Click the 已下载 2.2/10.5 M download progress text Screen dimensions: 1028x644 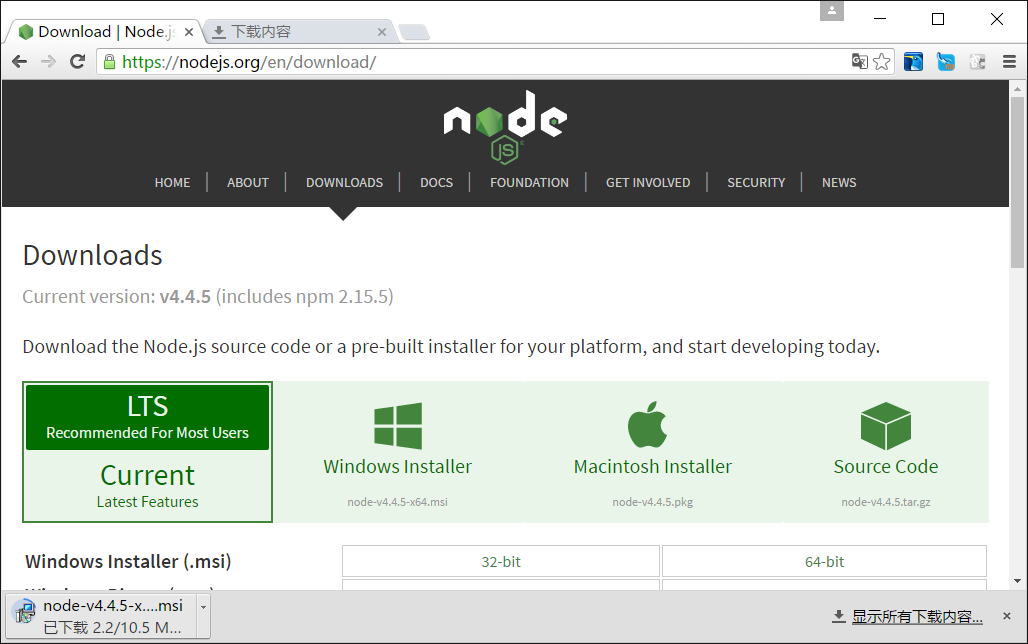[112, 628]
